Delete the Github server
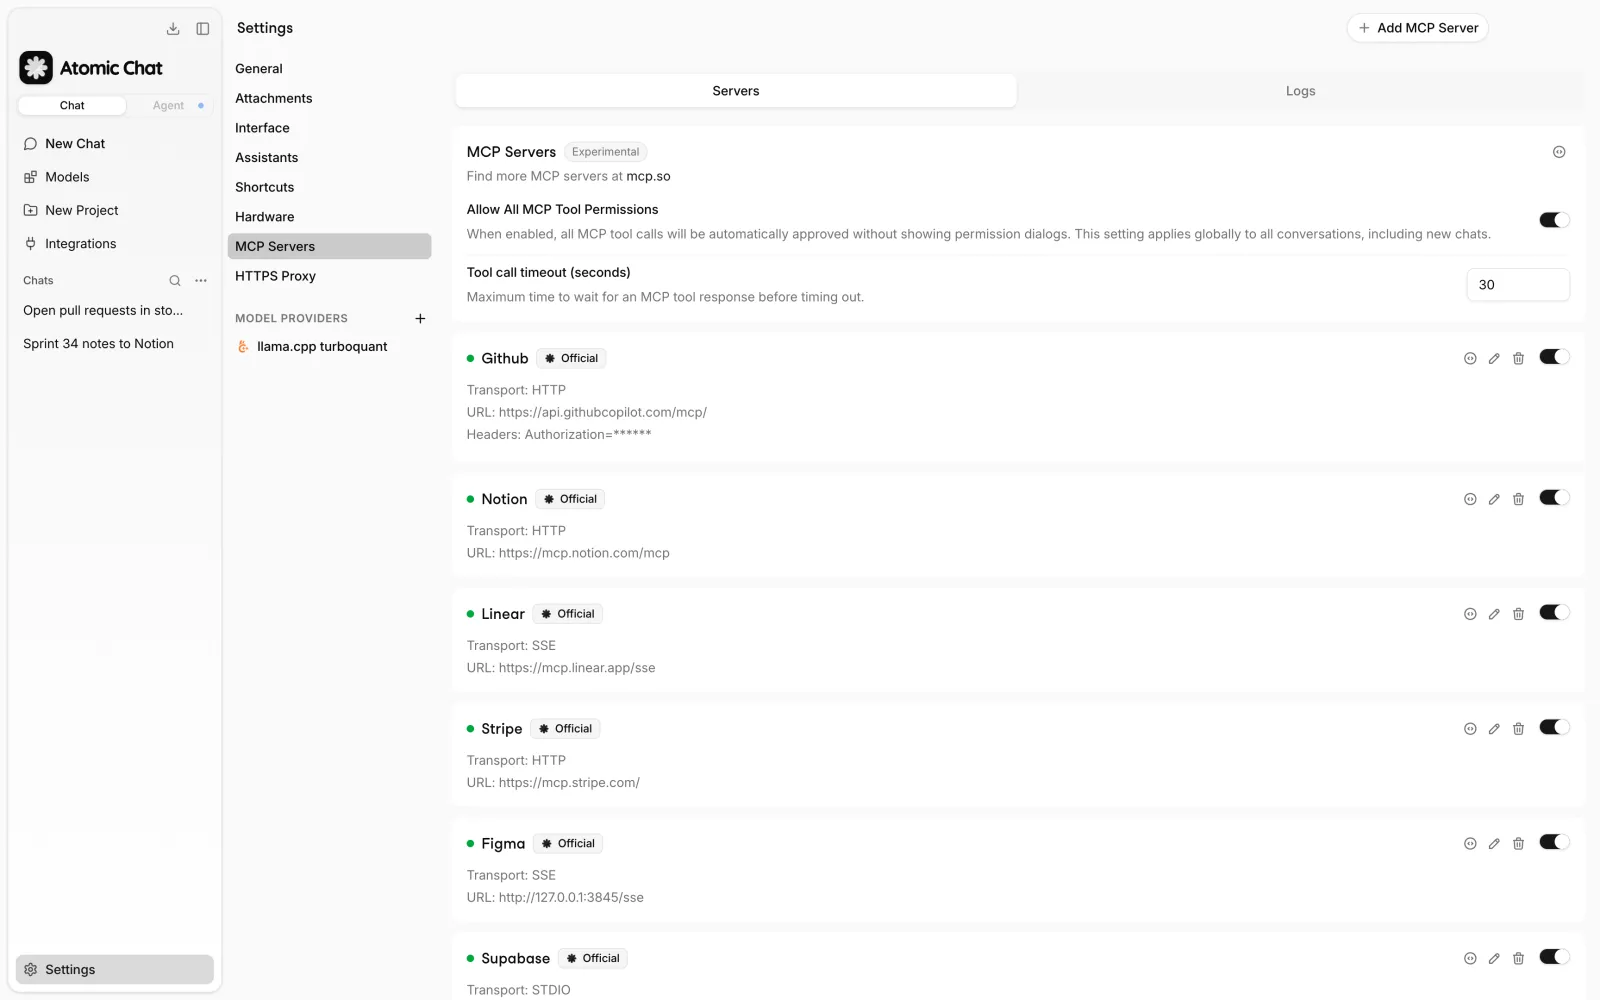Image resolution: width=1600 pixels, height=1000 pixels. coord(1518,358)
